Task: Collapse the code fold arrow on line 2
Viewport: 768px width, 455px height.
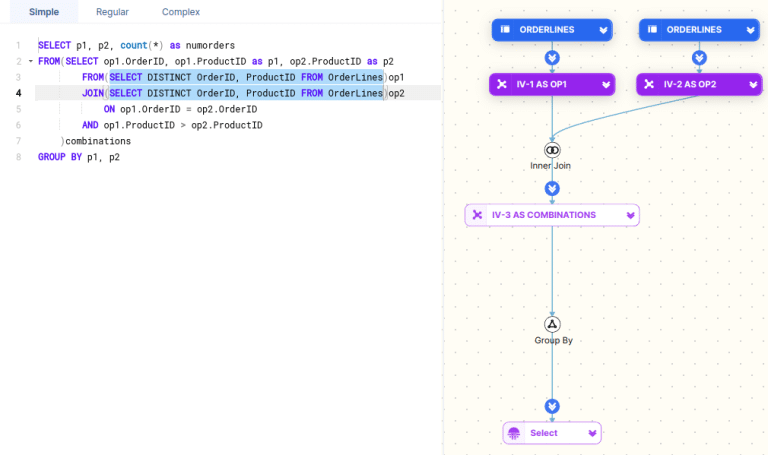Action: (x=30, y=62)
